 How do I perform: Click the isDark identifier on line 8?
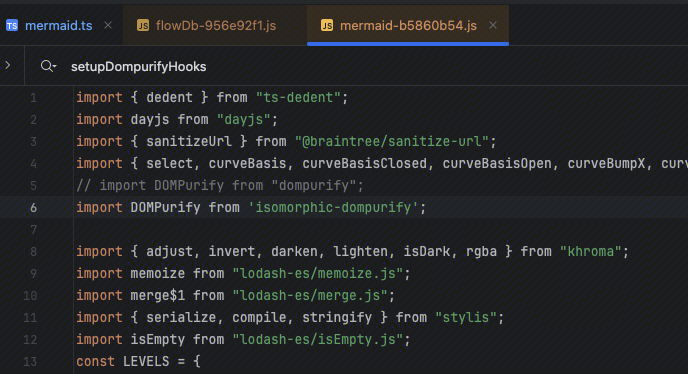click(x=426, y=251)
